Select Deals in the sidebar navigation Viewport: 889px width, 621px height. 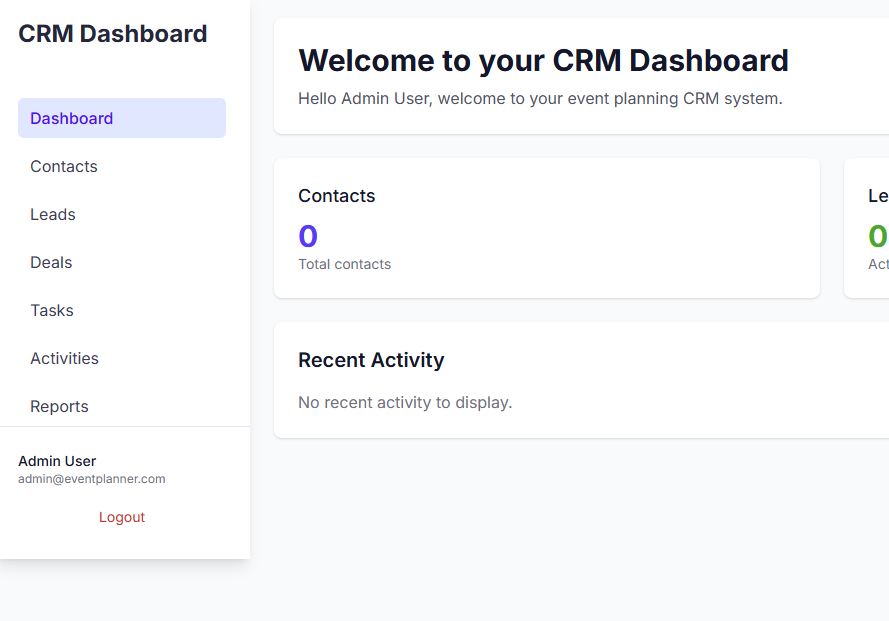pyautogui.click(x=122, y=263)
